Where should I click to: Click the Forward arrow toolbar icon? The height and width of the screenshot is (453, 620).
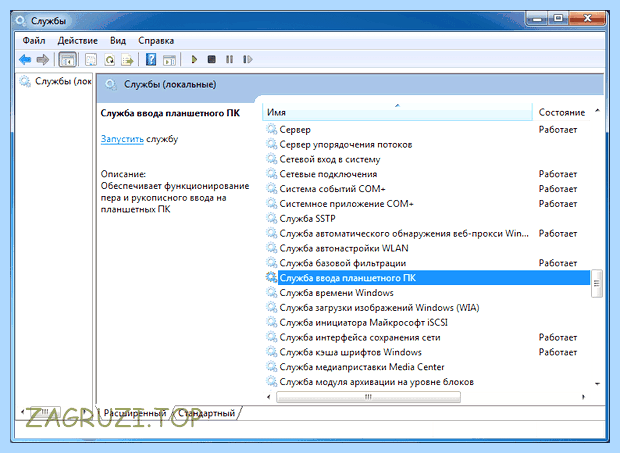click(x=42, y=60)
